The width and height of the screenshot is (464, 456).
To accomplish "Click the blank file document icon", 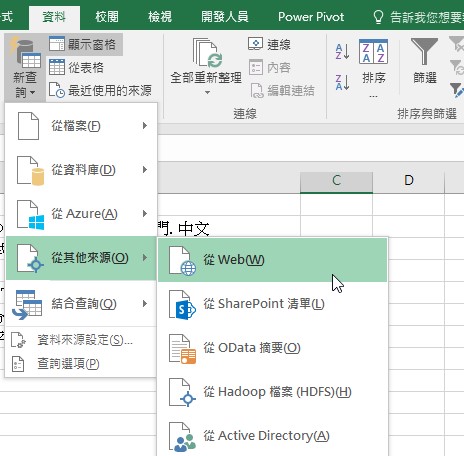I will tap(28, 126).
